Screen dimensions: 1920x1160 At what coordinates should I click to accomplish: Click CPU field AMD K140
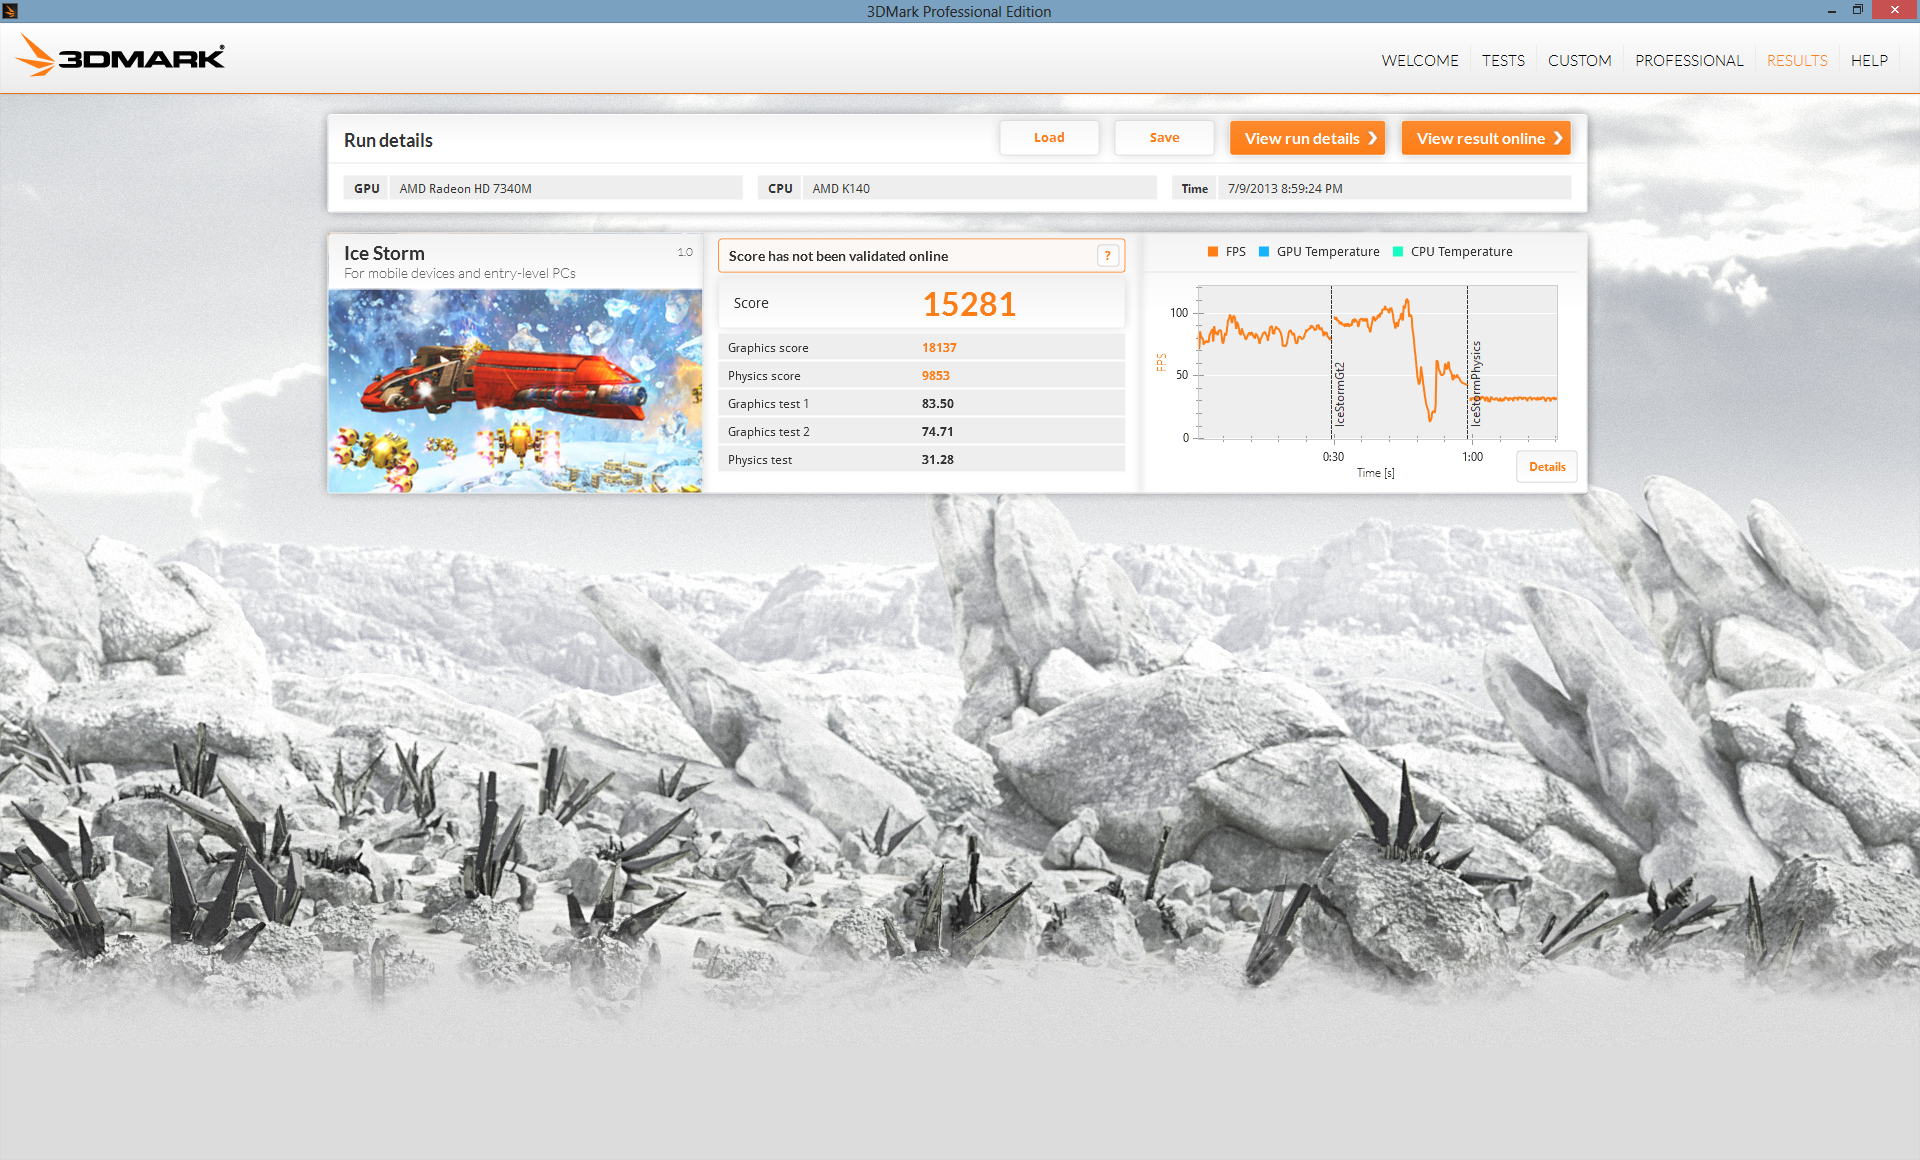coord(979,188)
